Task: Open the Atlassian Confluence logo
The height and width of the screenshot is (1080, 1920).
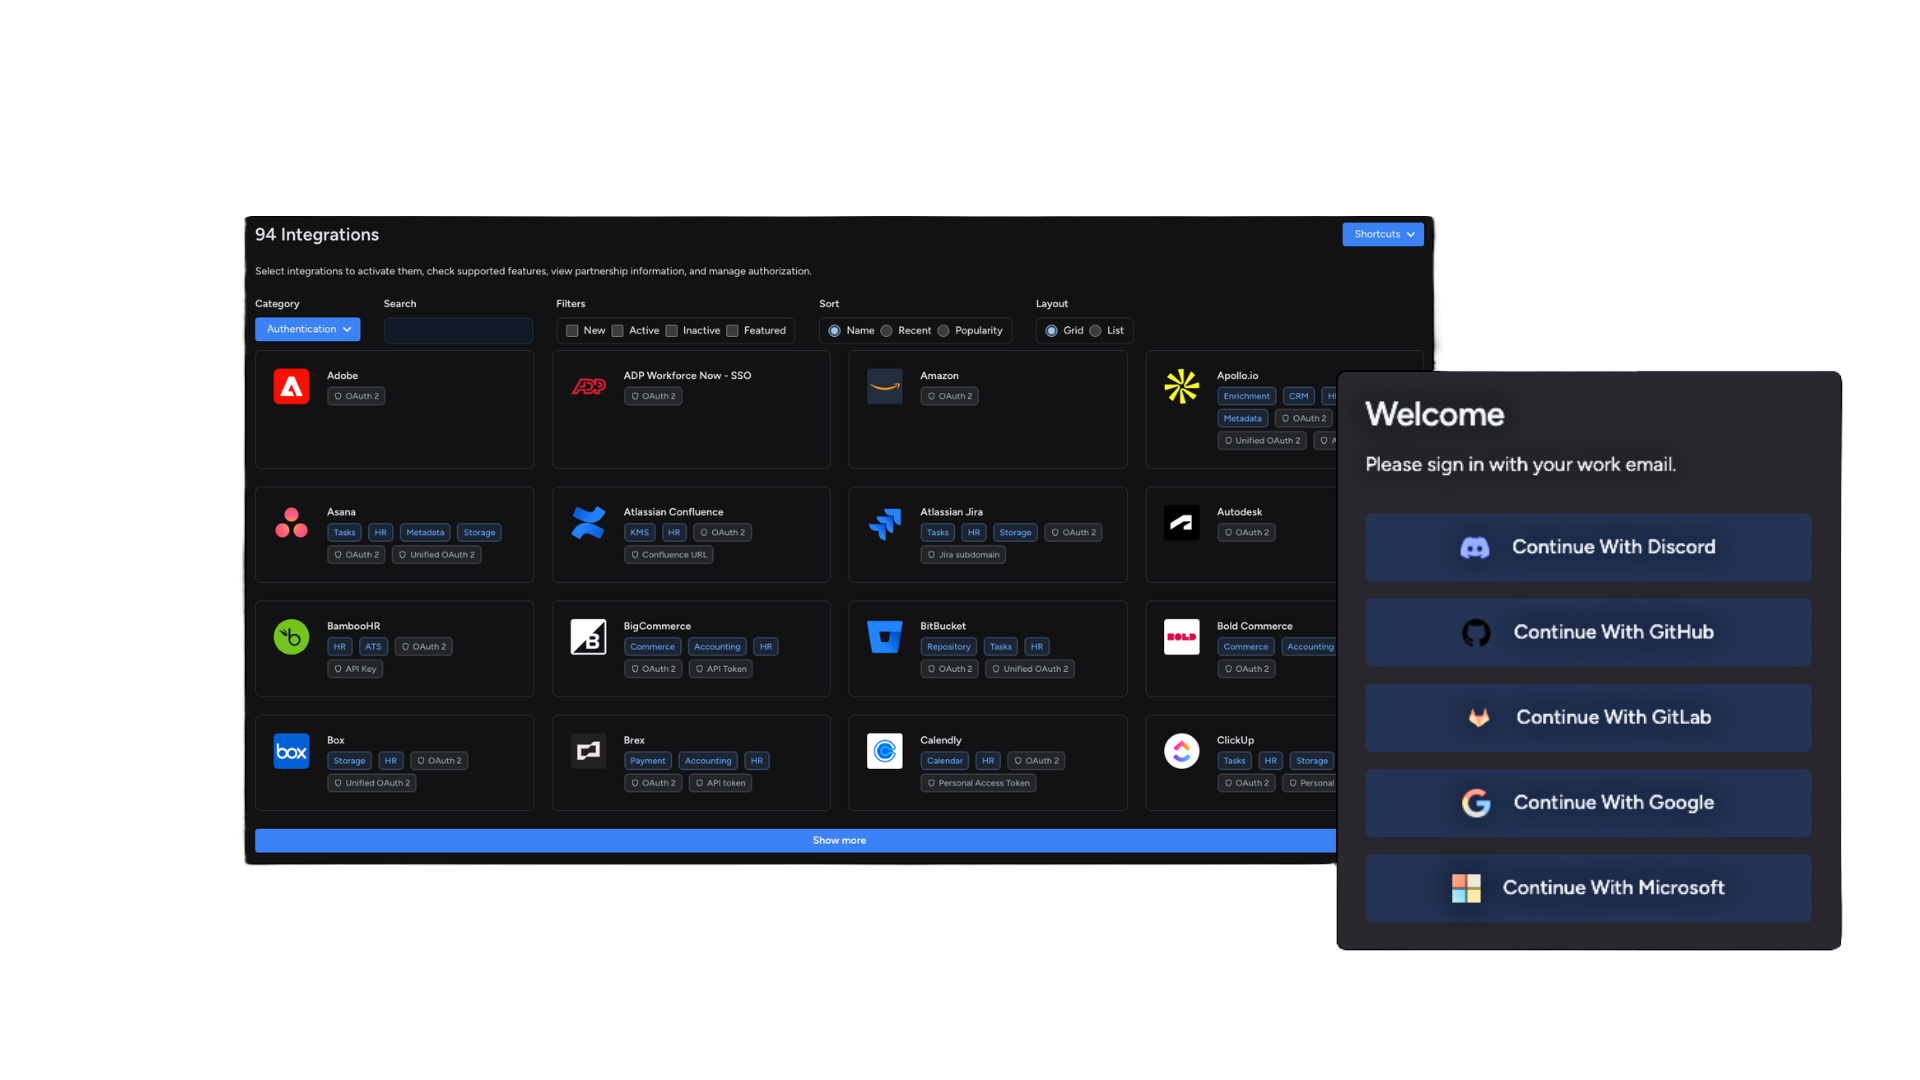Action: click(588, 522)
